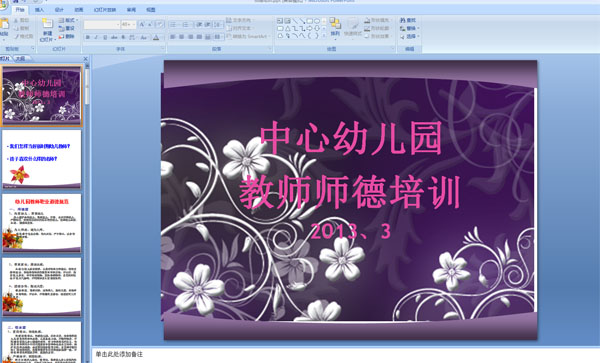Open the Outline (大纲) pane tab
The image size is (600, 363).
(x=21, y=59)
